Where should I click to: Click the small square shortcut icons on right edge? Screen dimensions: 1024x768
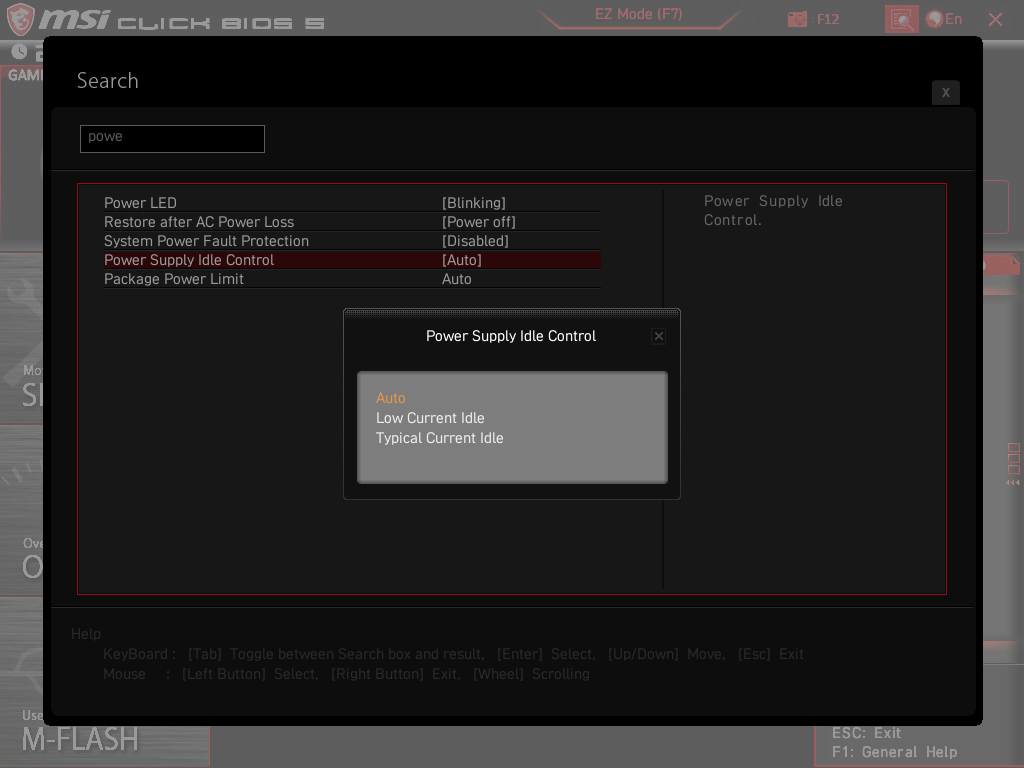point(1014,460)
